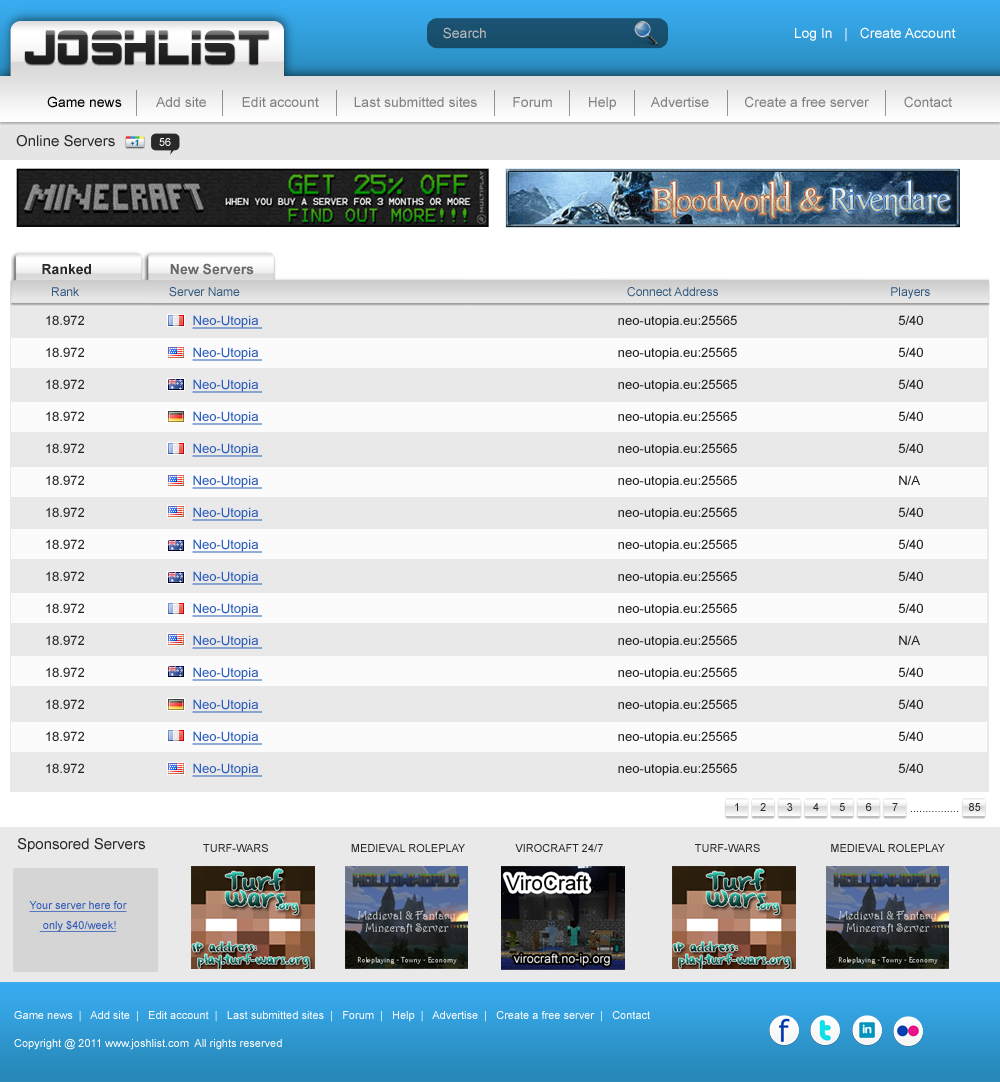Click the Minecraft 25% off banner
The image size is (1000, 1082).
[x=253, y=197]
